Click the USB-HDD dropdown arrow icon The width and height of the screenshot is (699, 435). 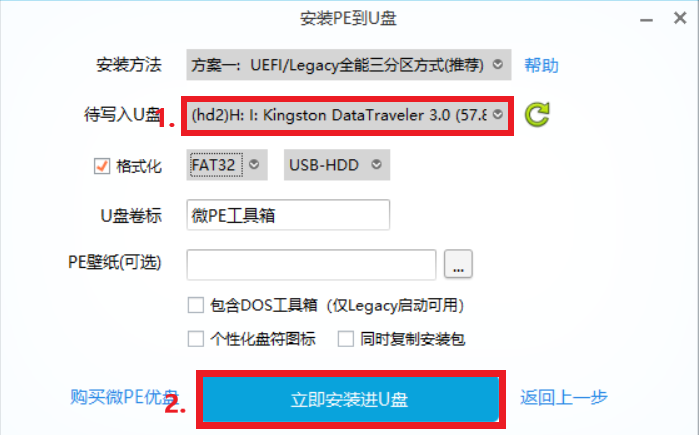click(x=377, y=164)
